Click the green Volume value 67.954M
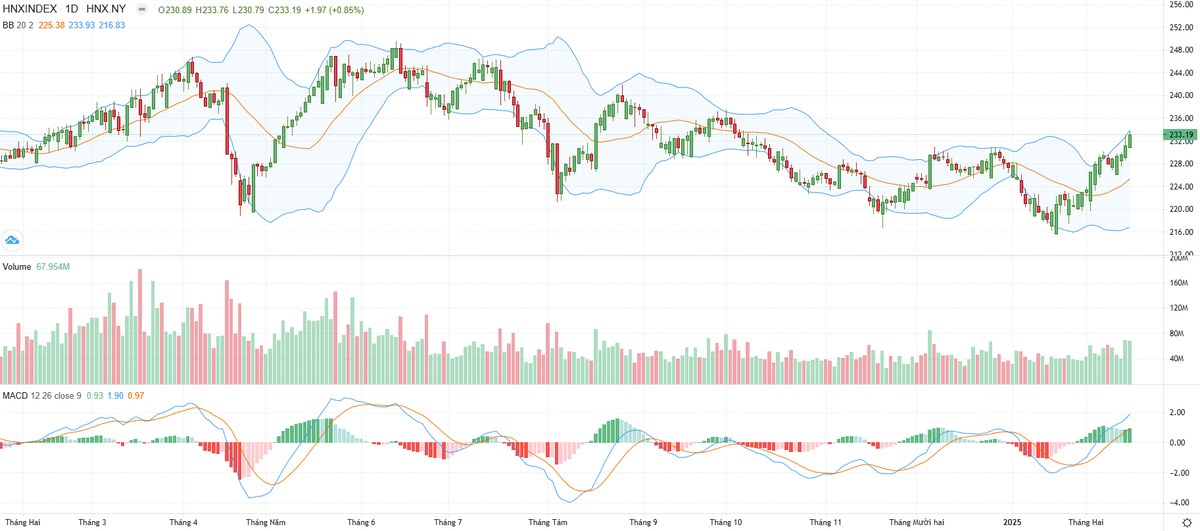This screenshot has width=1200, height=531. (54, 267)
